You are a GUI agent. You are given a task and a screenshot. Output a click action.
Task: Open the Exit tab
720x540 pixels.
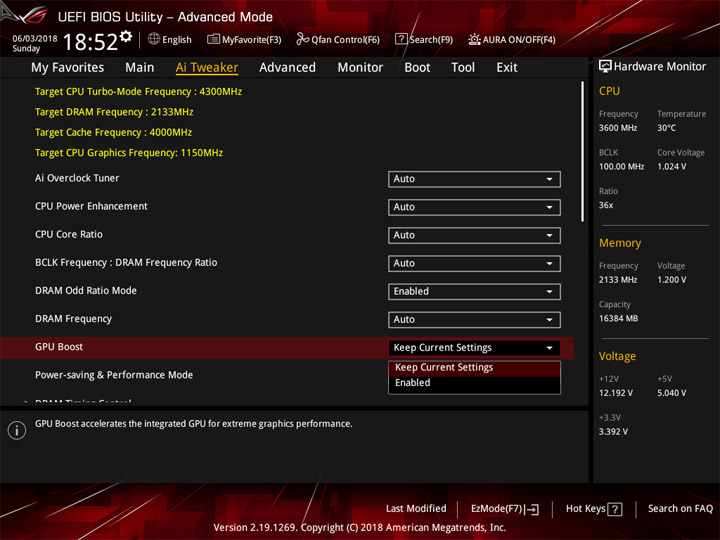pos(507,68)
